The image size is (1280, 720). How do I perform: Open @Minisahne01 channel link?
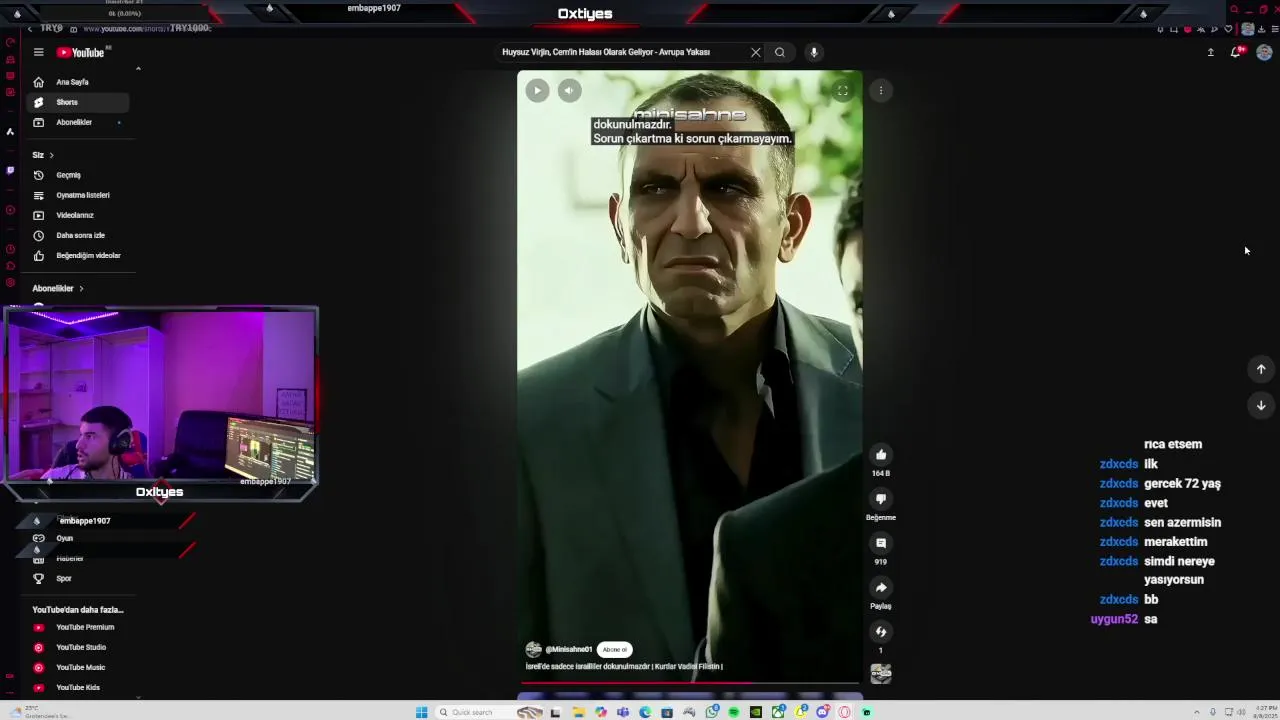pos(568,649)
